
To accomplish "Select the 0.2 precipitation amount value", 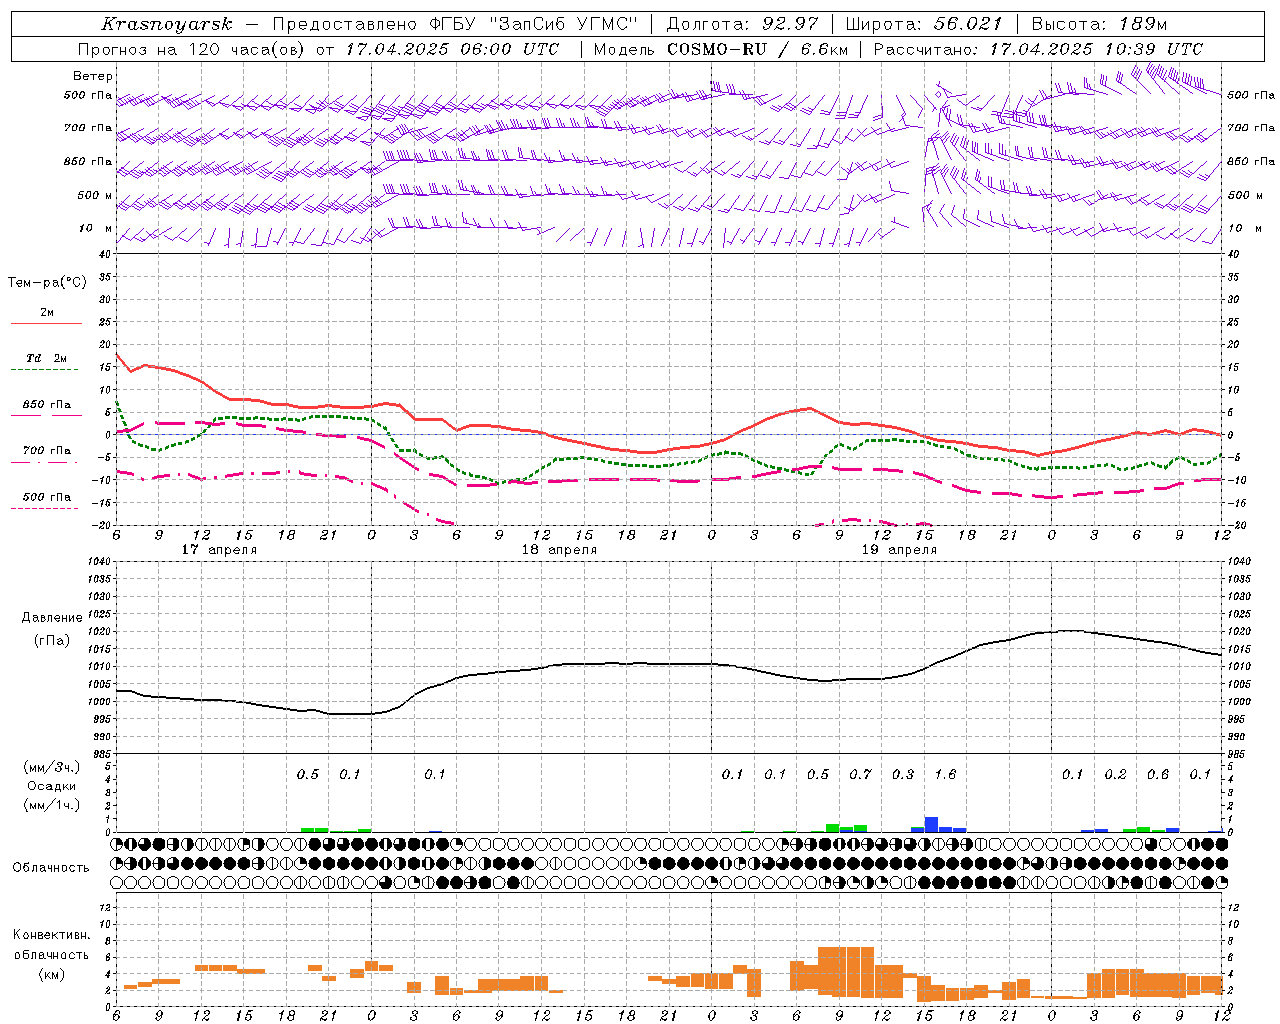I will pyautogui.click(x=1115, y=774).
